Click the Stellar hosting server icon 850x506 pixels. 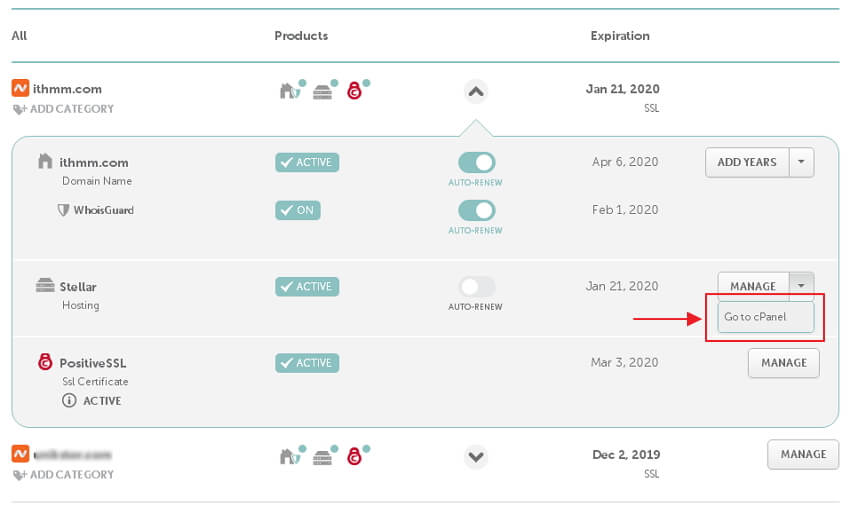[45, 285]
